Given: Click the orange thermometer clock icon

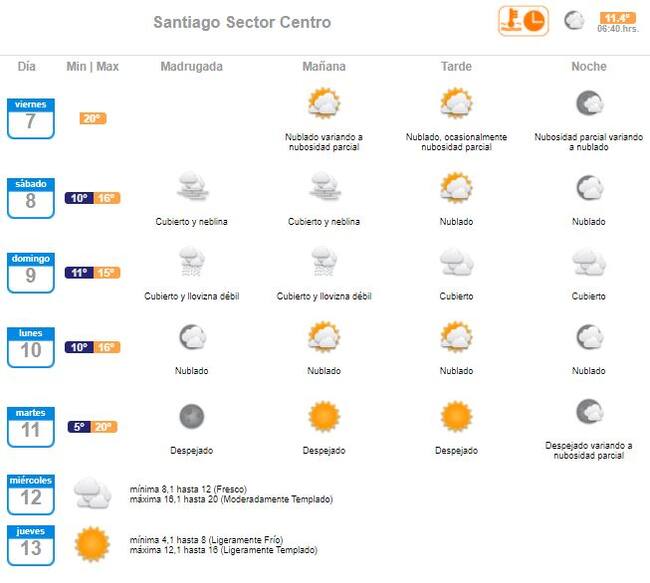Looking at the screenshot, I should 523,21.
